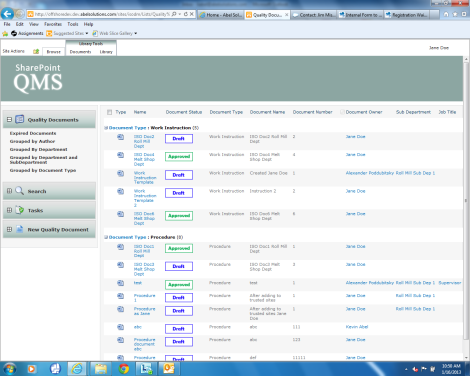Open Windows Explorer folder in taskbar
The height and width of the screenshot is (376, 470).
[x=100, y=369]
